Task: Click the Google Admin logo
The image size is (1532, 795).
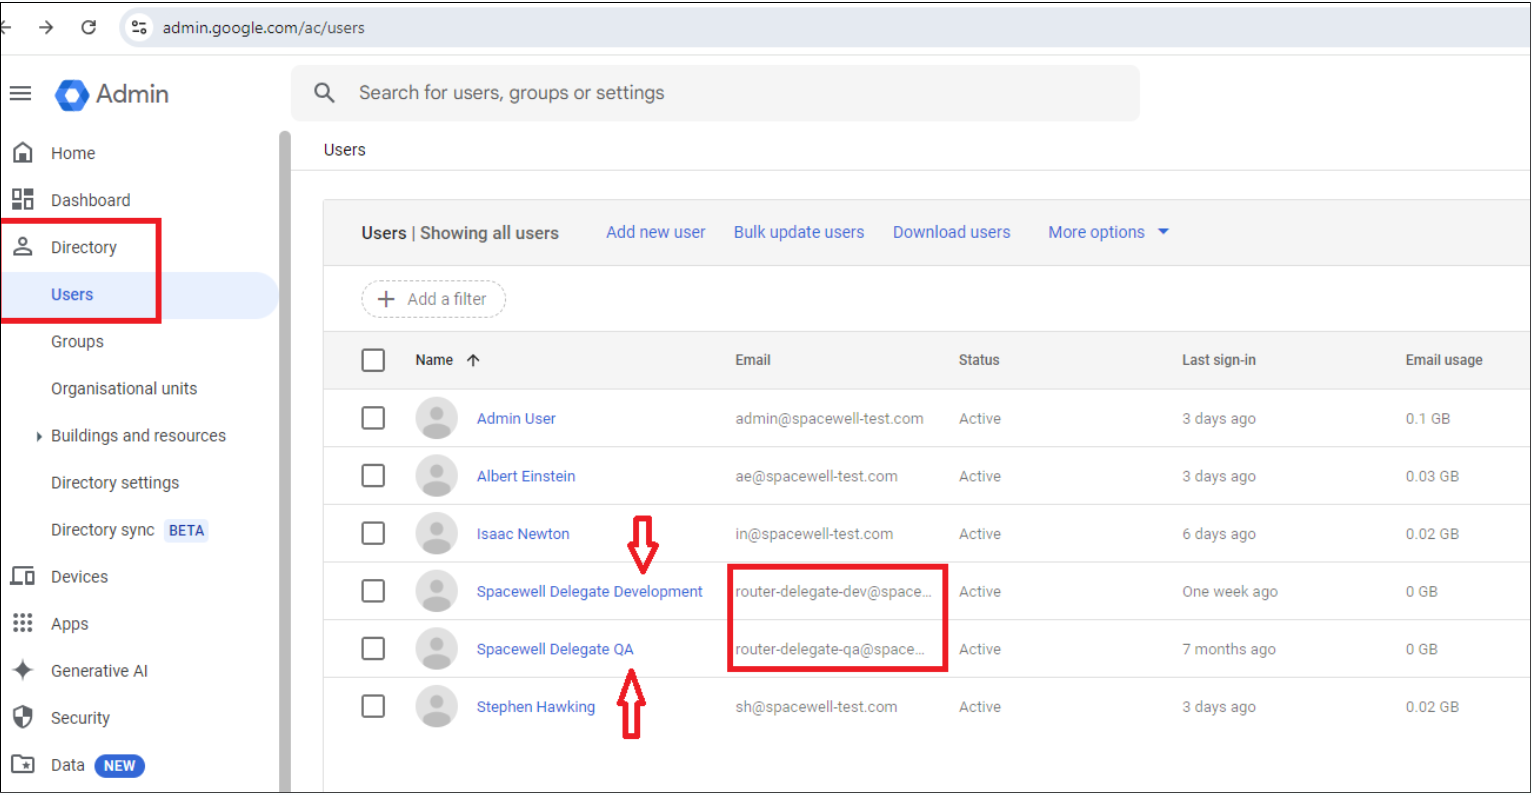Action: point(111,94)
